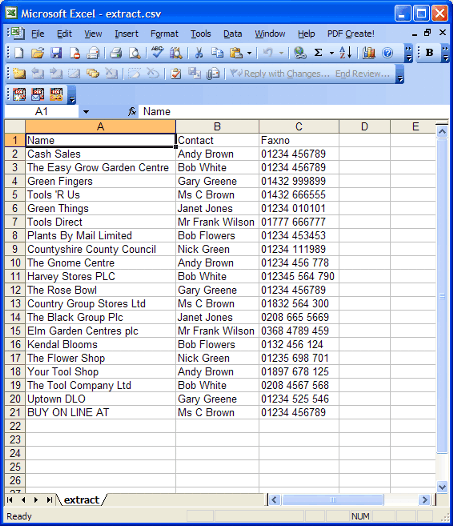Expand Formatting toolbar options chevron
Viewport: 453px width, 526px height.
coord(445,53)
